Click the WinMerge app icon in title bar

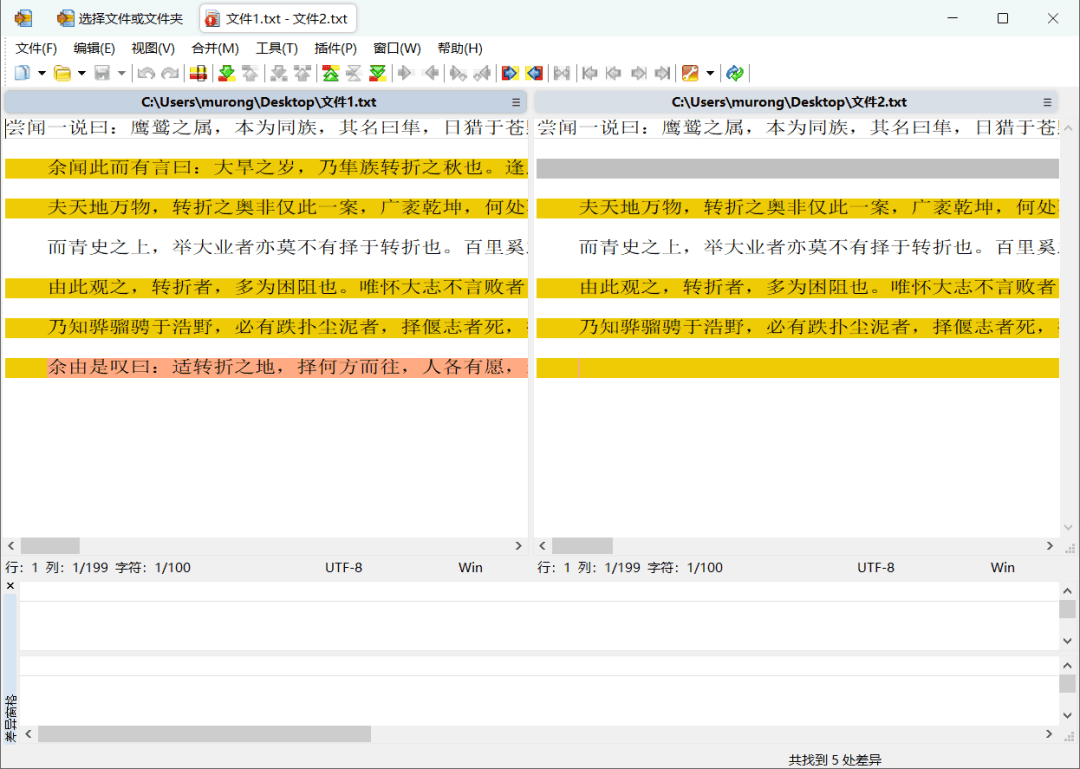tap(23, 19)
